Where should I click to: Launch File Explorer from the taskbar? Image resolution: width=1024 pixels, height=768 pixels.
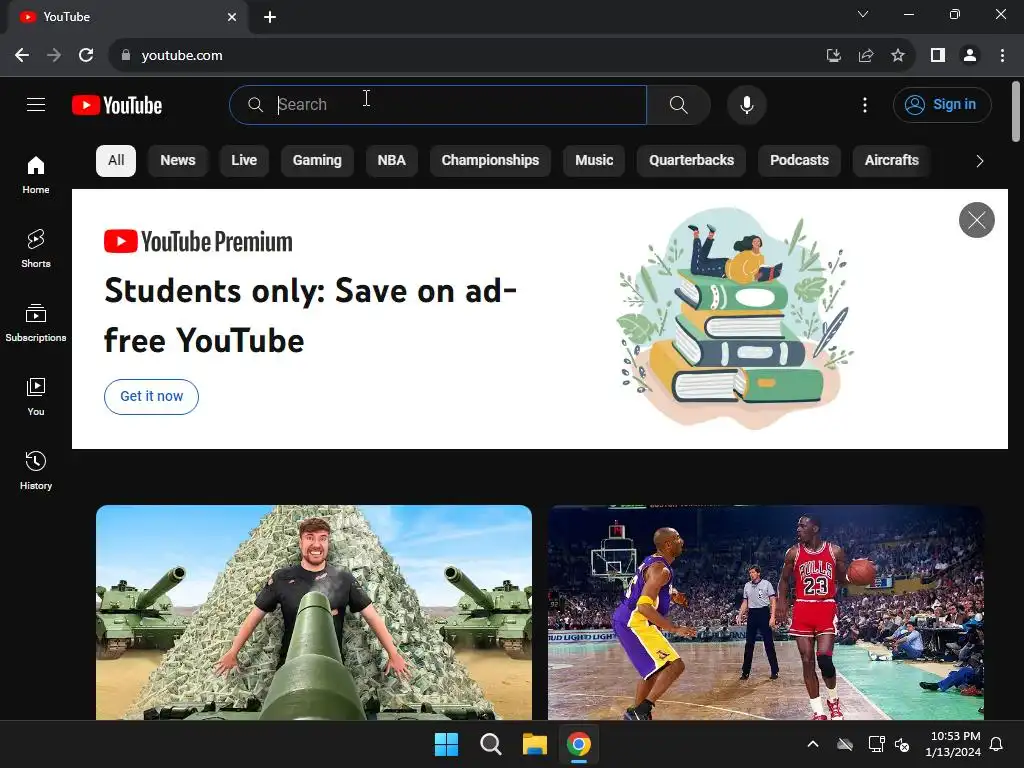click(x=534, y=744)
